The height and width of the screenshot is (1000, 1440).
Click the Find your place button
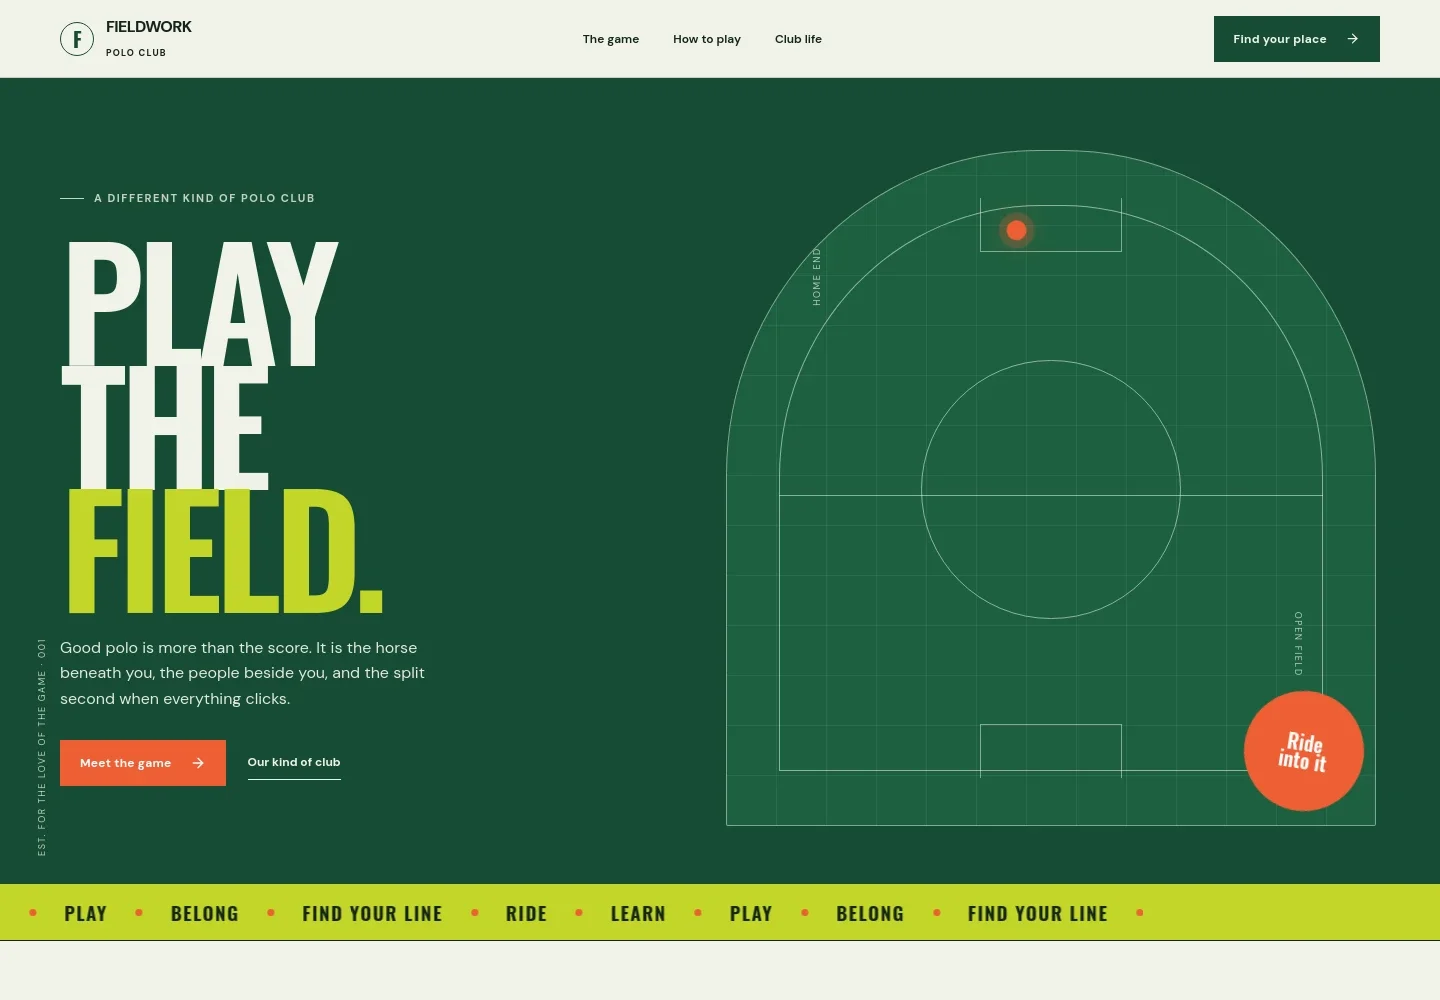pyautogui.click(x=1297, y=39)
